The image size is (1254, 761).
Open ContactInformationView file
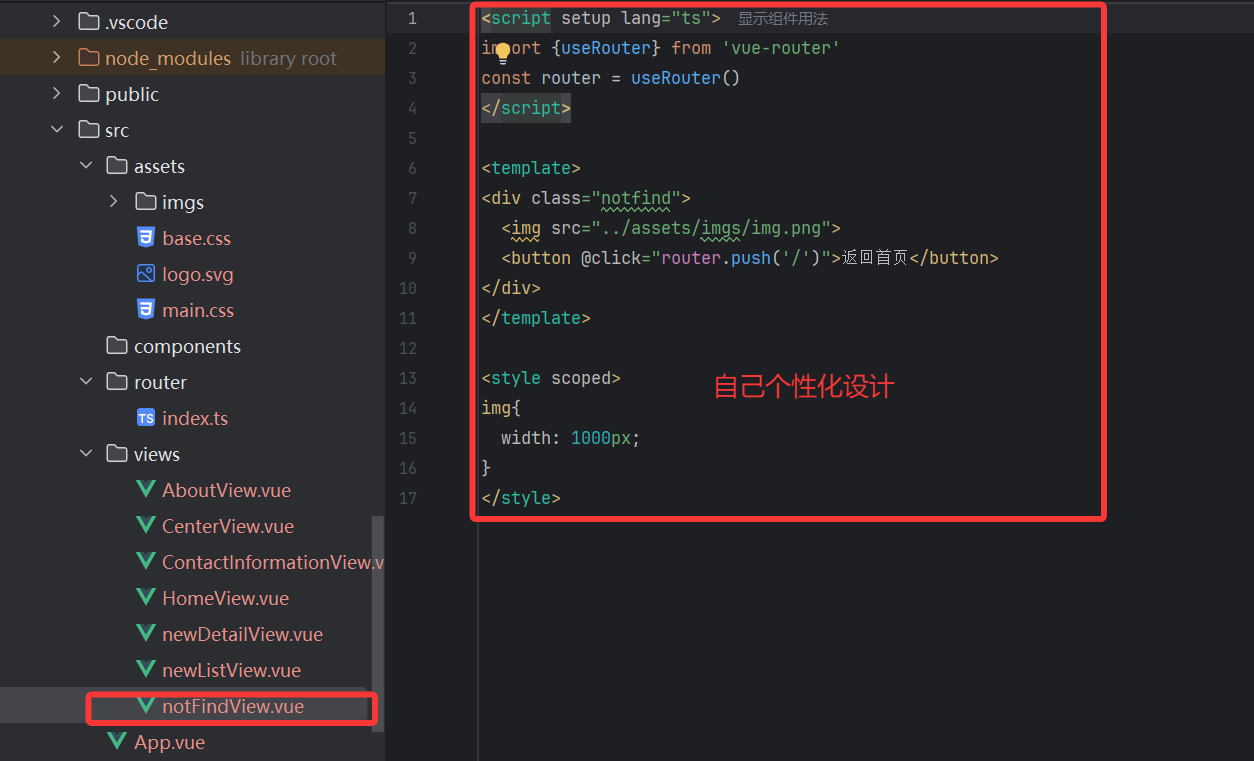pyautogui.click(x=273, y=562)
